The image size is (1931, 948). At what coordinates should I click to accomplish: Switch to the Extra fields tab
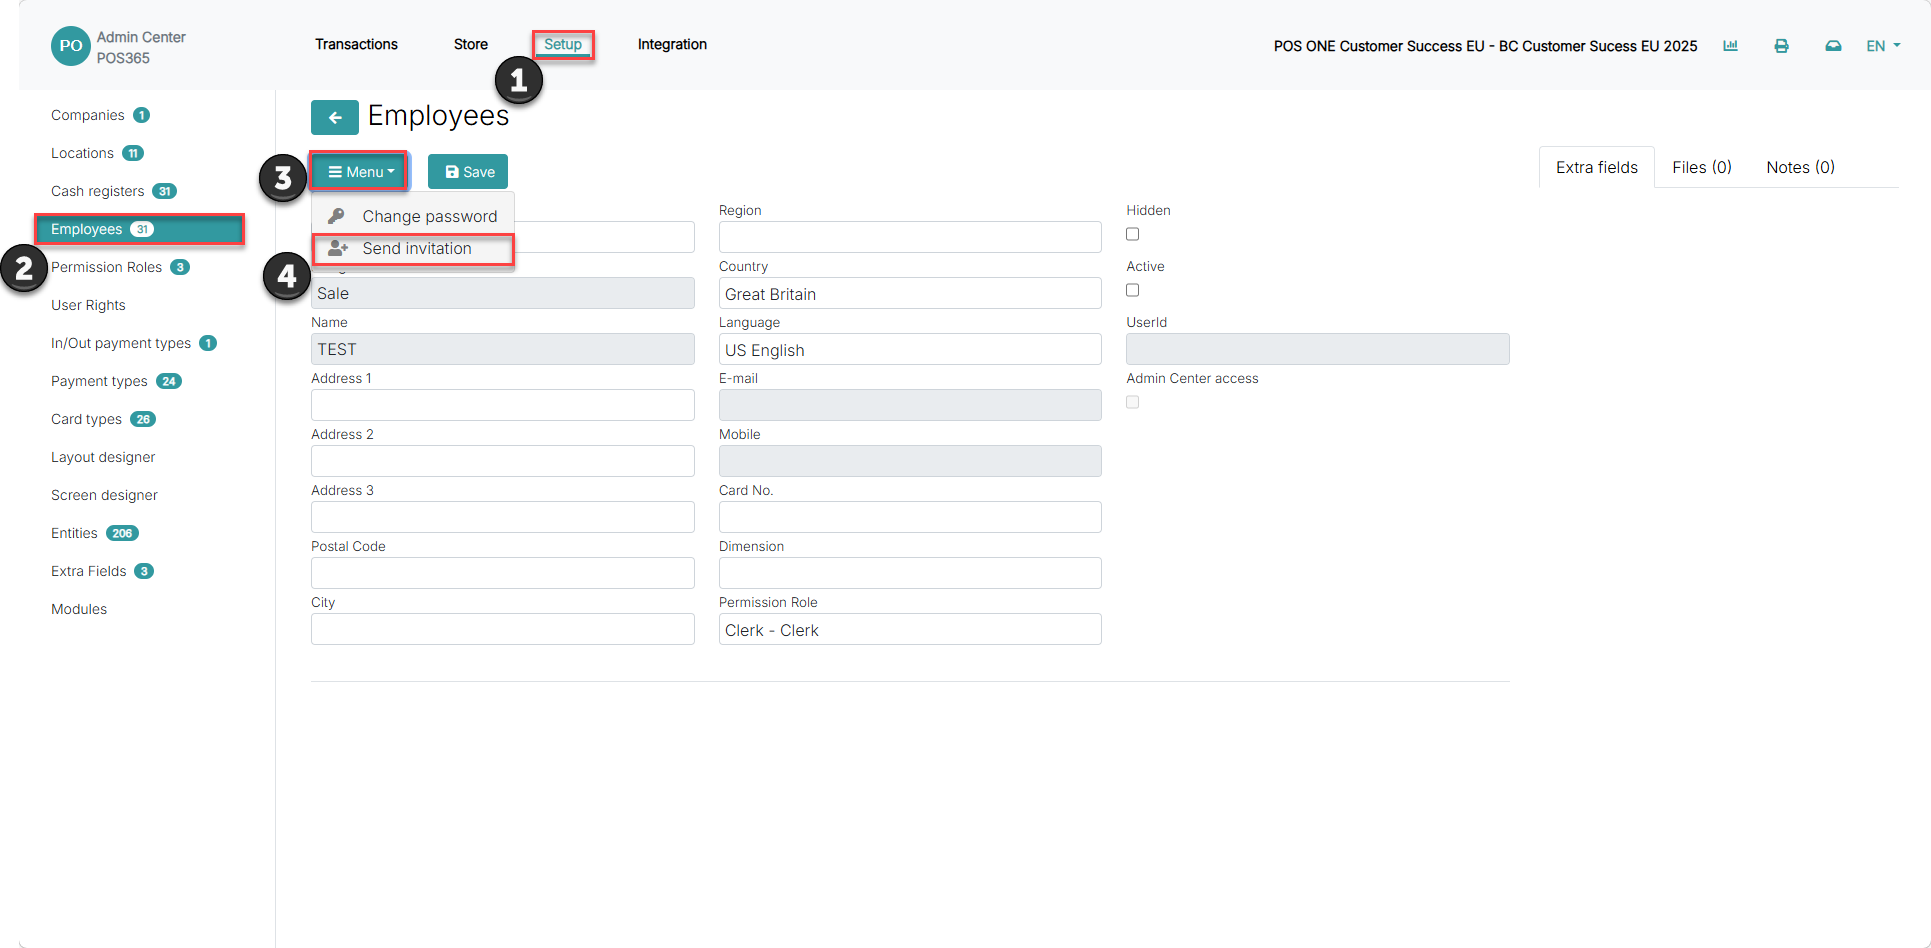click(1597, 167)
